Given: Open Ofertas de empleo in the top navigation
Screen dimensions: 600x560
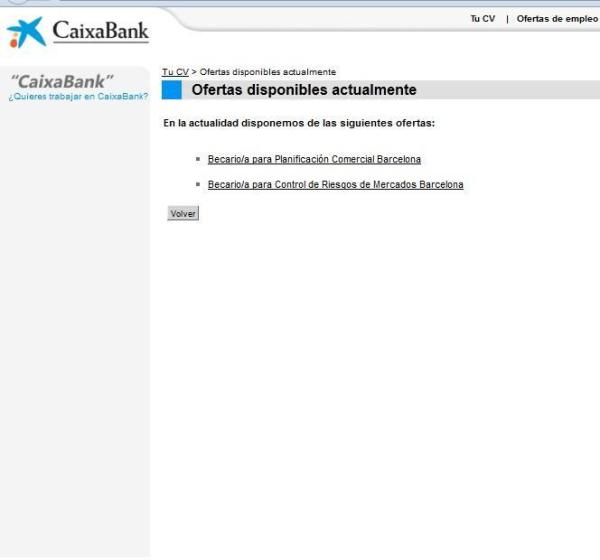Looking at the screenshot, I should [x=556, y=20].
